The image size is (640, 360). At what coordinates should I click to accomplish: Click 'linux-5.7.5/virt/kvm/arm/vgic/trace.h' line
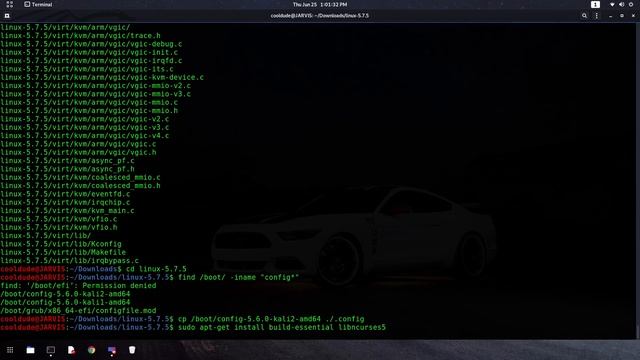coord(80,36)
